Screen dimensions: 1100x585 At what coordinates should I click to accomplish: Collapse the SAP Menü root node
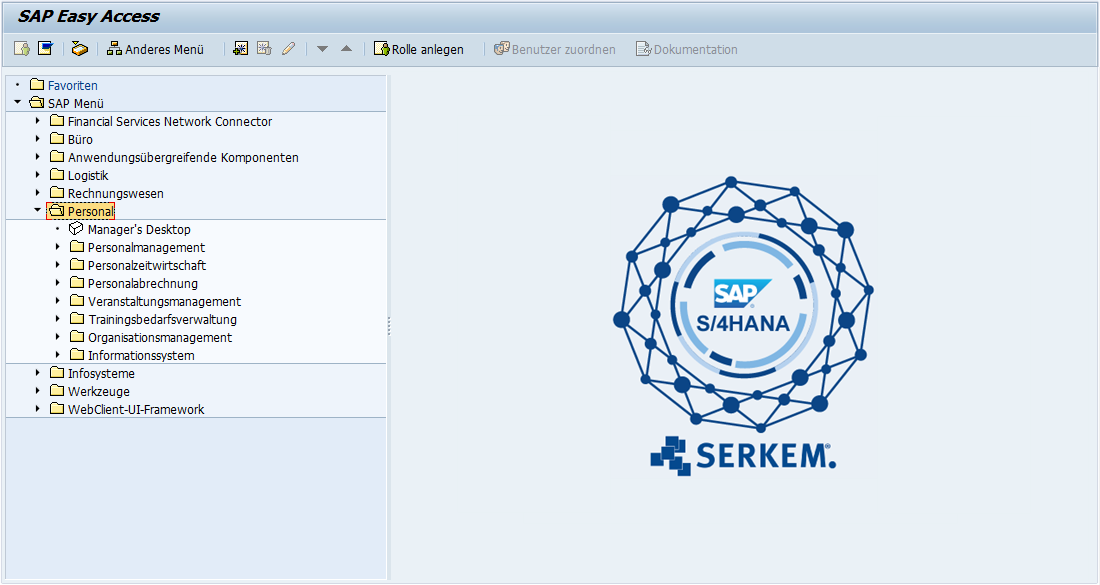tap(17, 103)
